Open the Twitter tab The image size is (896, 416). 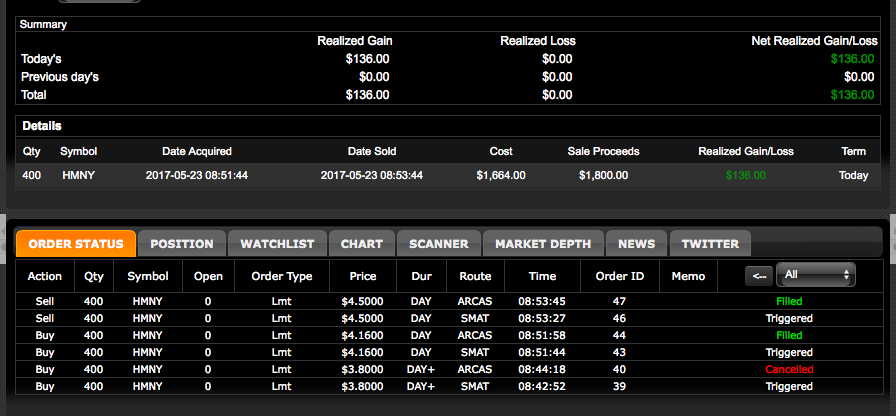tap(710, 244)
